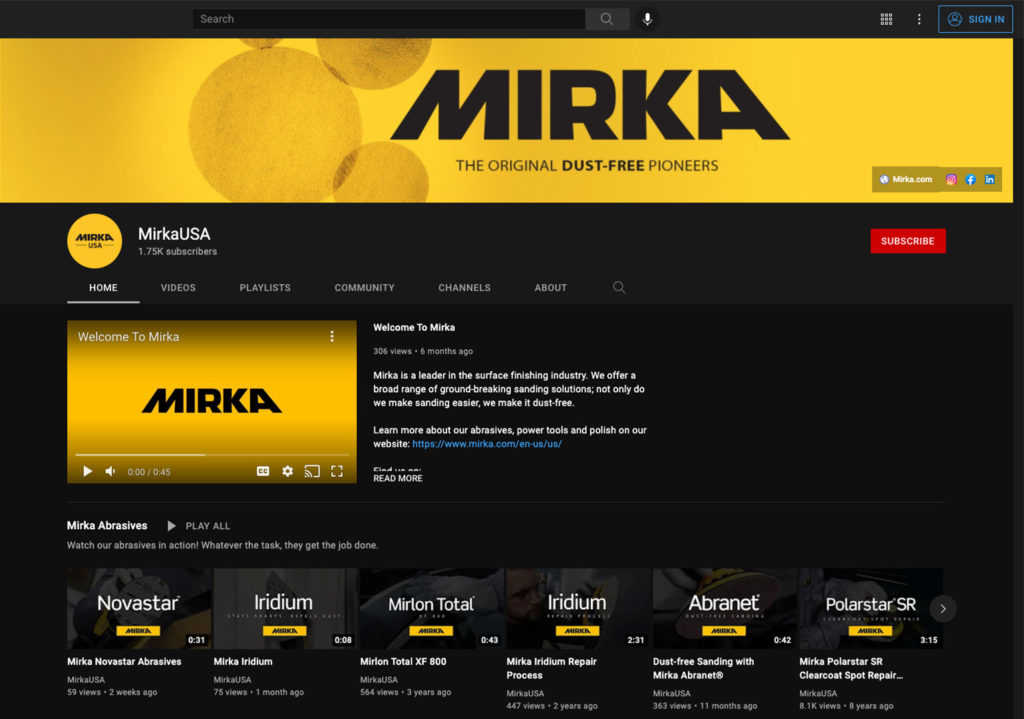Open the Mirka.com banner link
The width and height of the screenshot is (1024, 719).
[x=906, y=180]
